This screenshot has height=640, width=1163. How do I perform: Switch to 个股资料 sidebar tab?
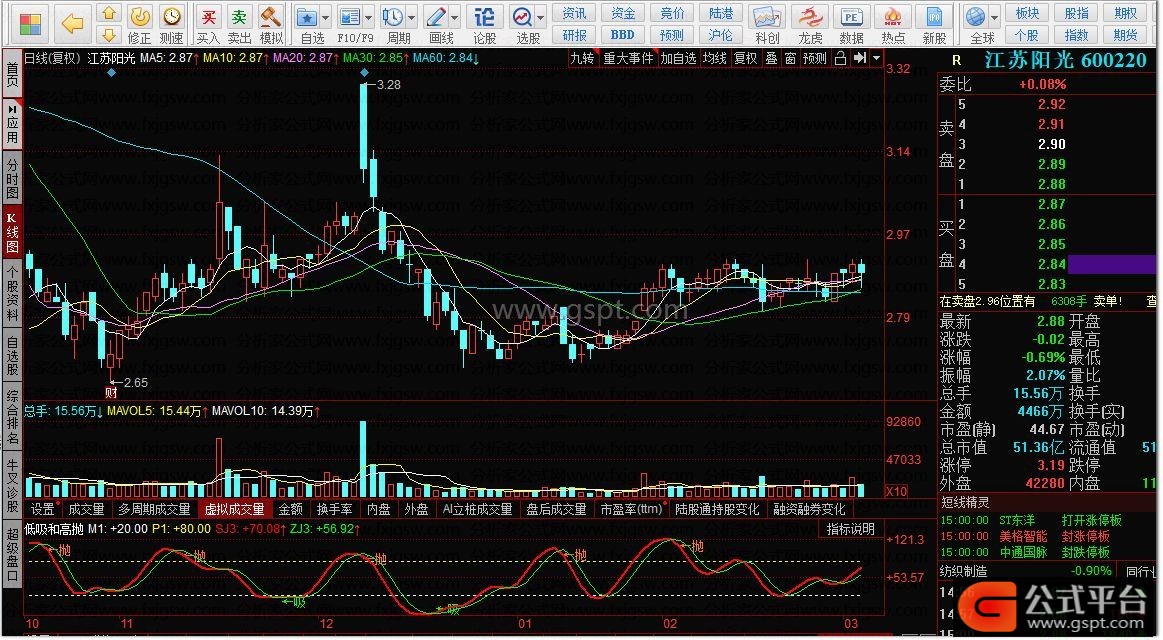pyautogui.click(x=12, y=294)
